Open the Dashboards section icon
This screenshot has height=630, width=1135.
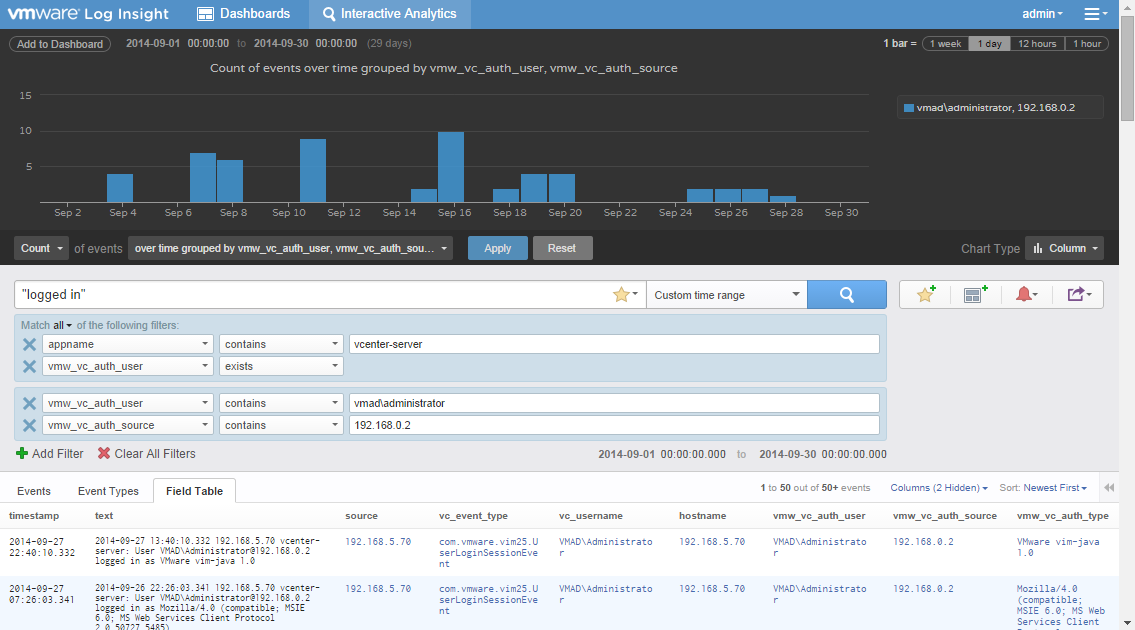pyautogui.click(x=206, y=14)
